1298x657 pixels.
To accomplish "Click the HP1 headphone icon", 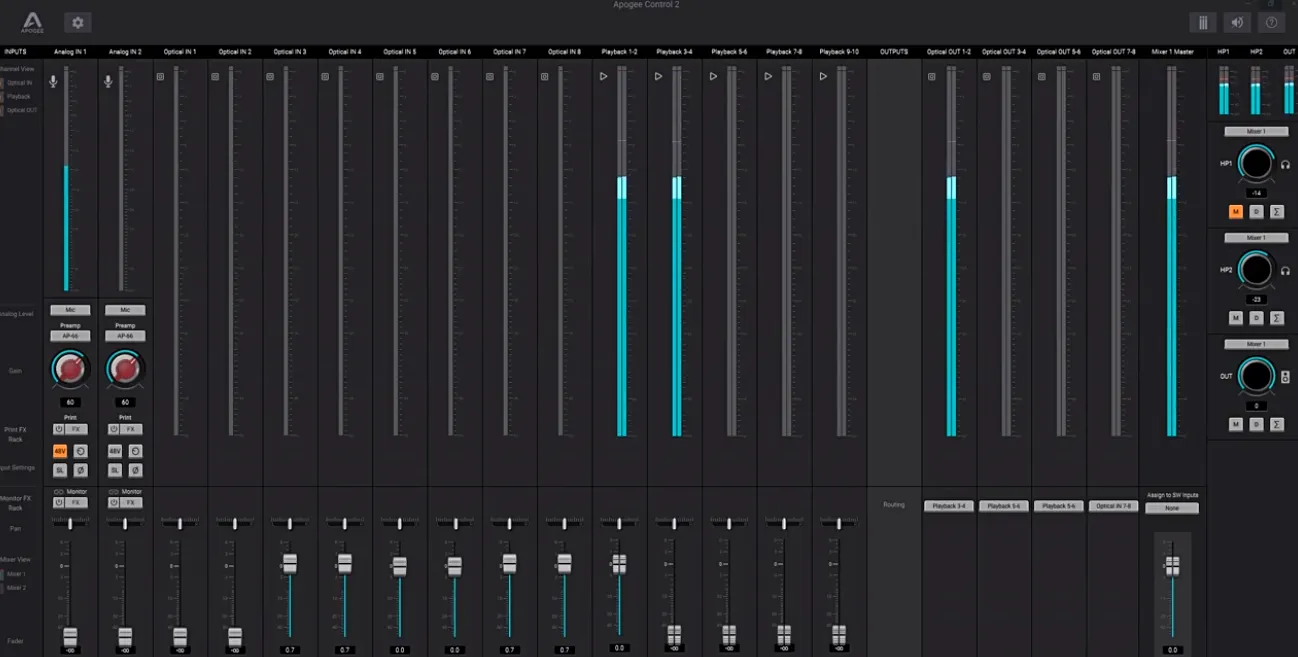I will click(x=1285, y=164).
